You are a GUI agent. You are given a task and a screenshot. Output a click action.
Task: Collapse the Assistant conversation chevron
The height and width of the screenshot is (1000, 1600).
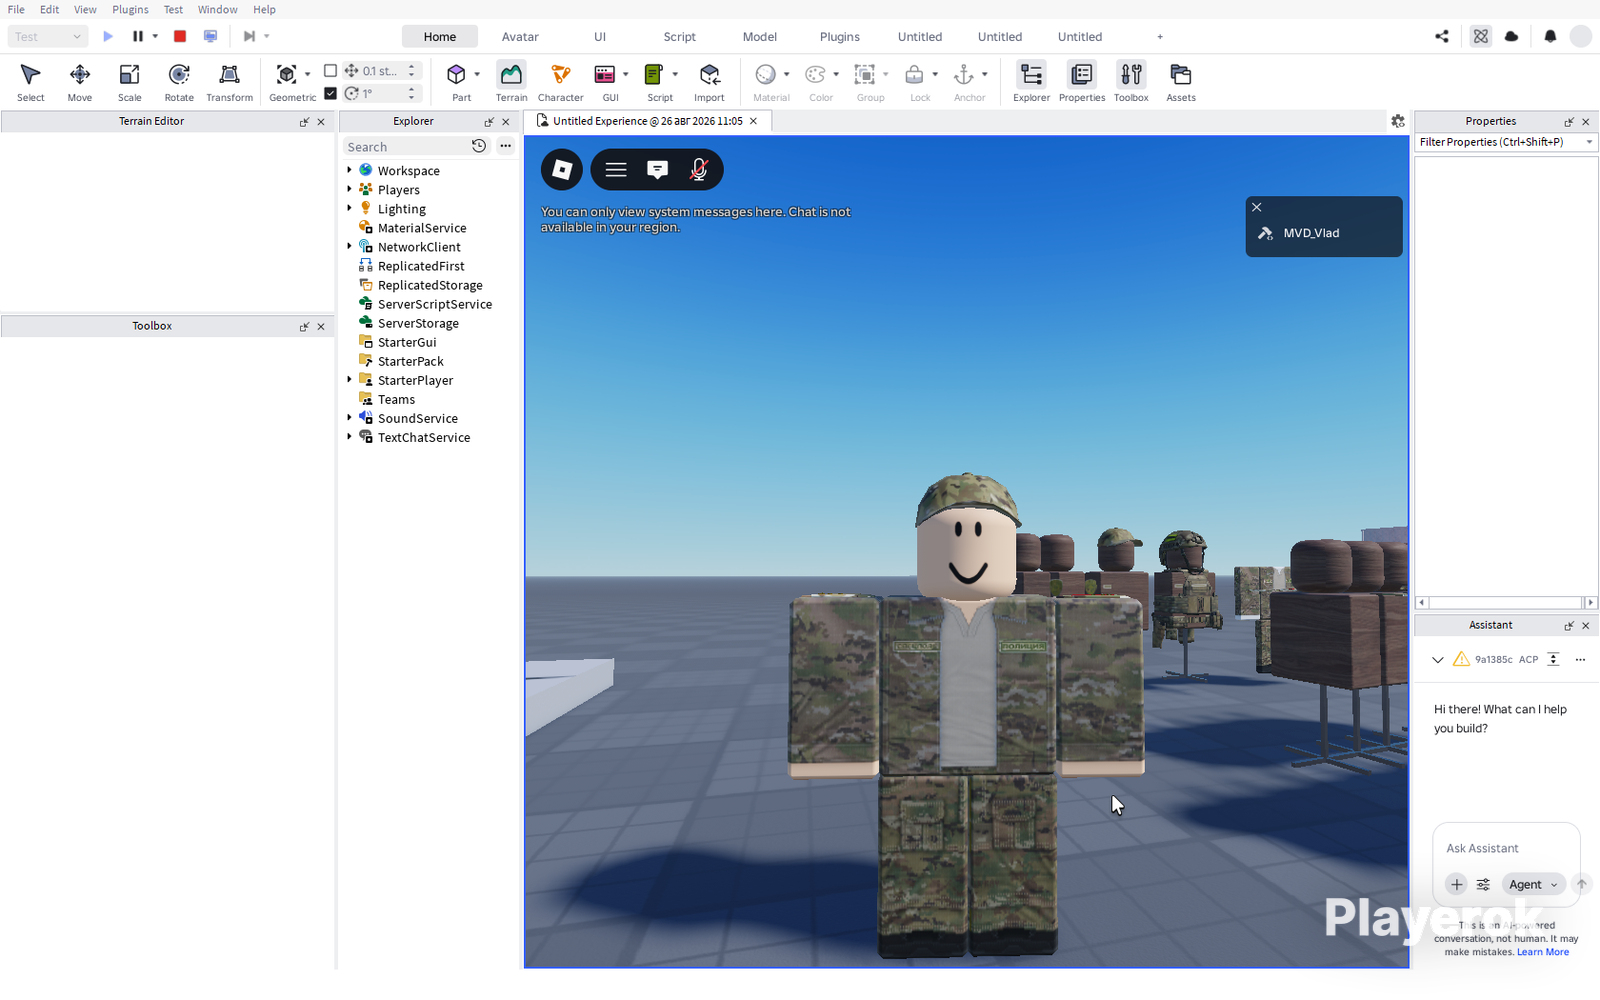(1438, 659)
